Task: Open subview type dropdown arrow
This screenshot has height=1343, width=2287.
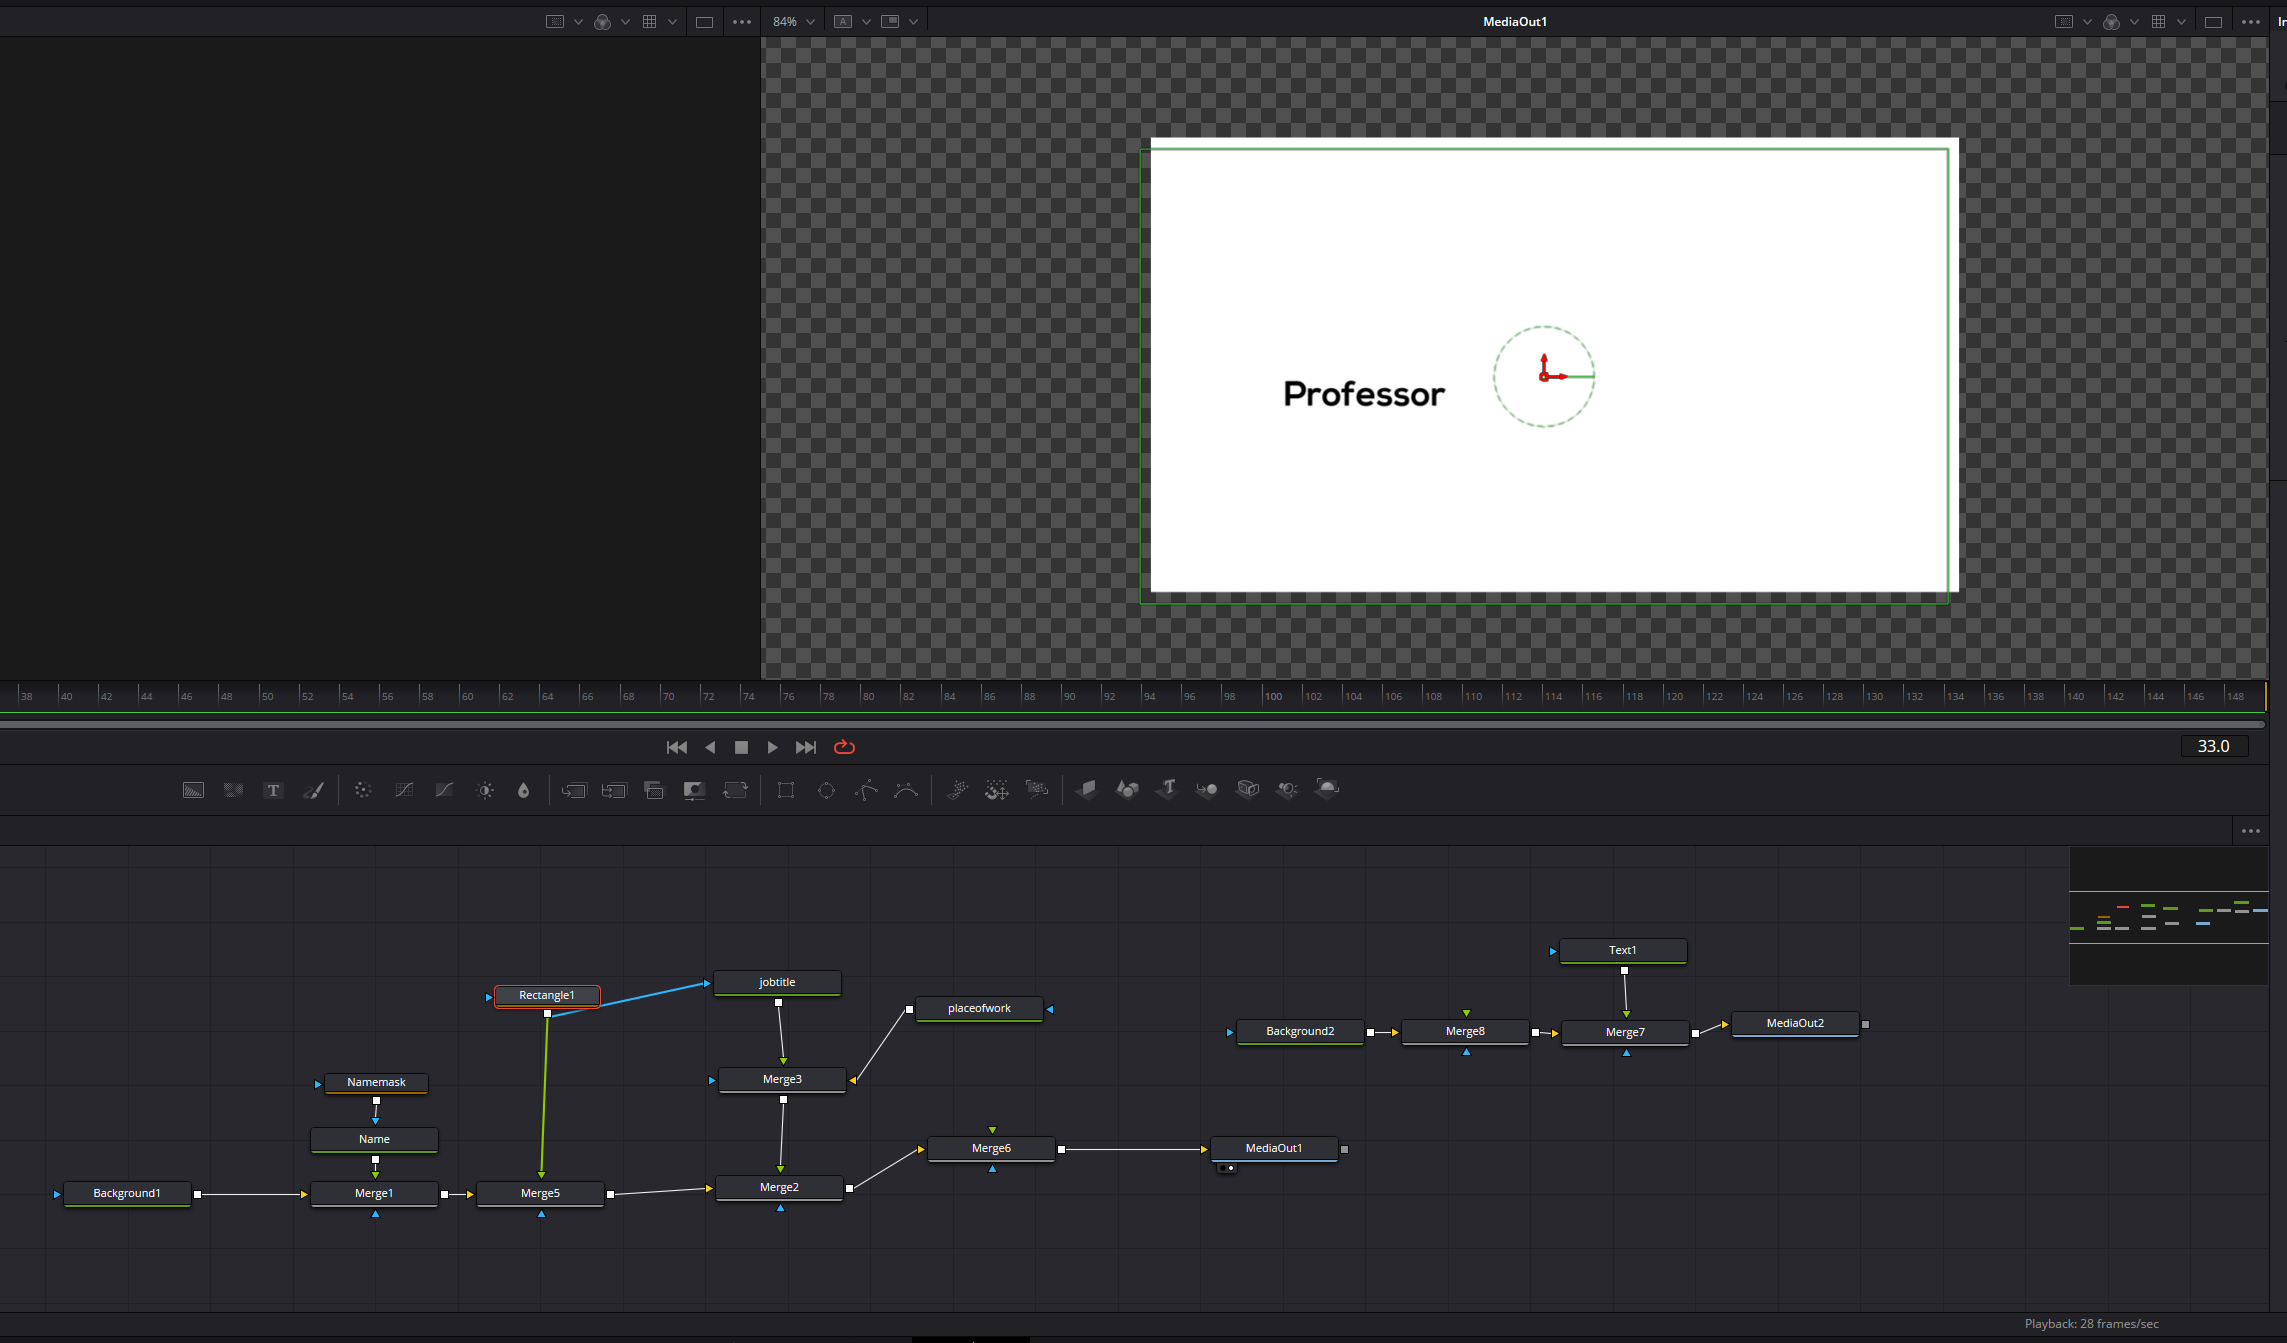Action: 913,22
